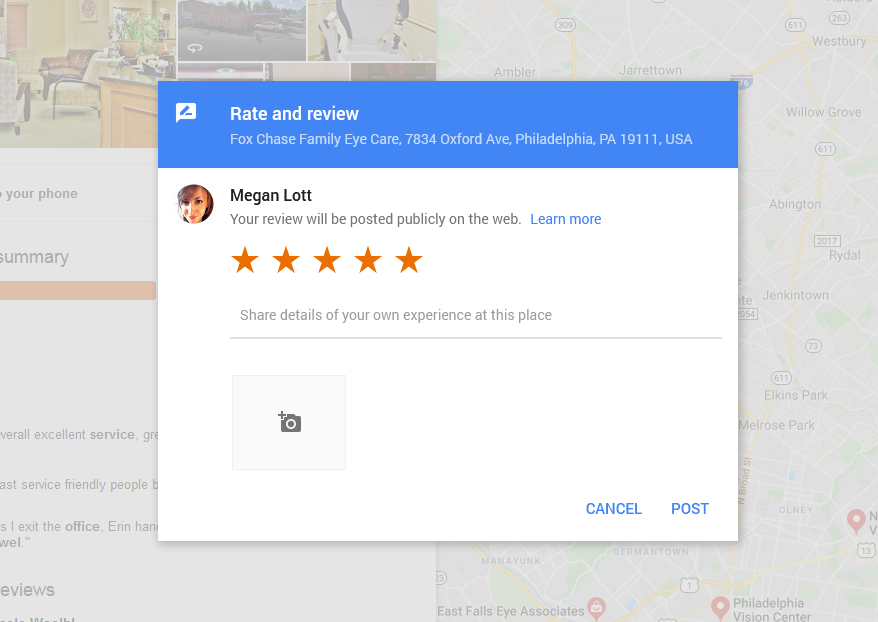This screenshot has height=622, width=878.
Task: Click the map pin near Olney
Action: pyautogui.click(x=856, y=521)
